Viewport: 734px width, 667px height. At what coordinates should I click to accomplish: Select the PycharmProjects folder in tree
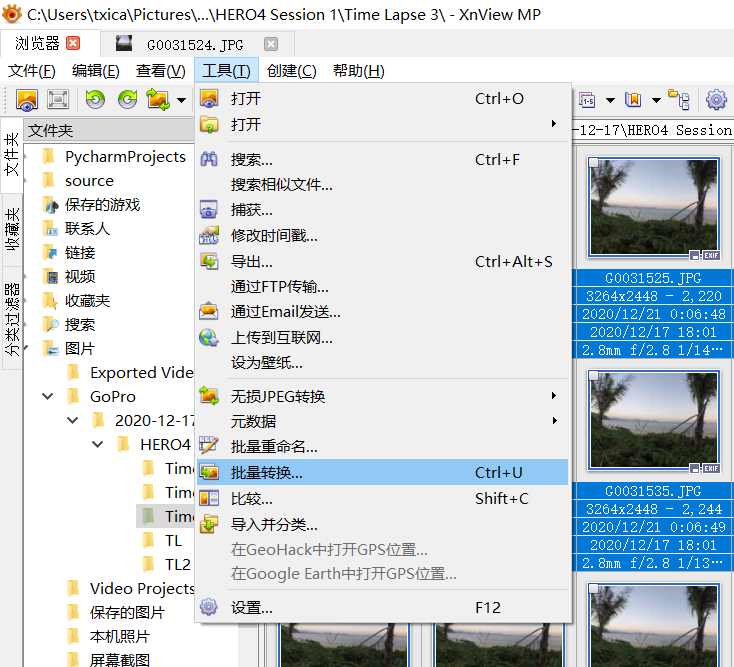(125, 157)
